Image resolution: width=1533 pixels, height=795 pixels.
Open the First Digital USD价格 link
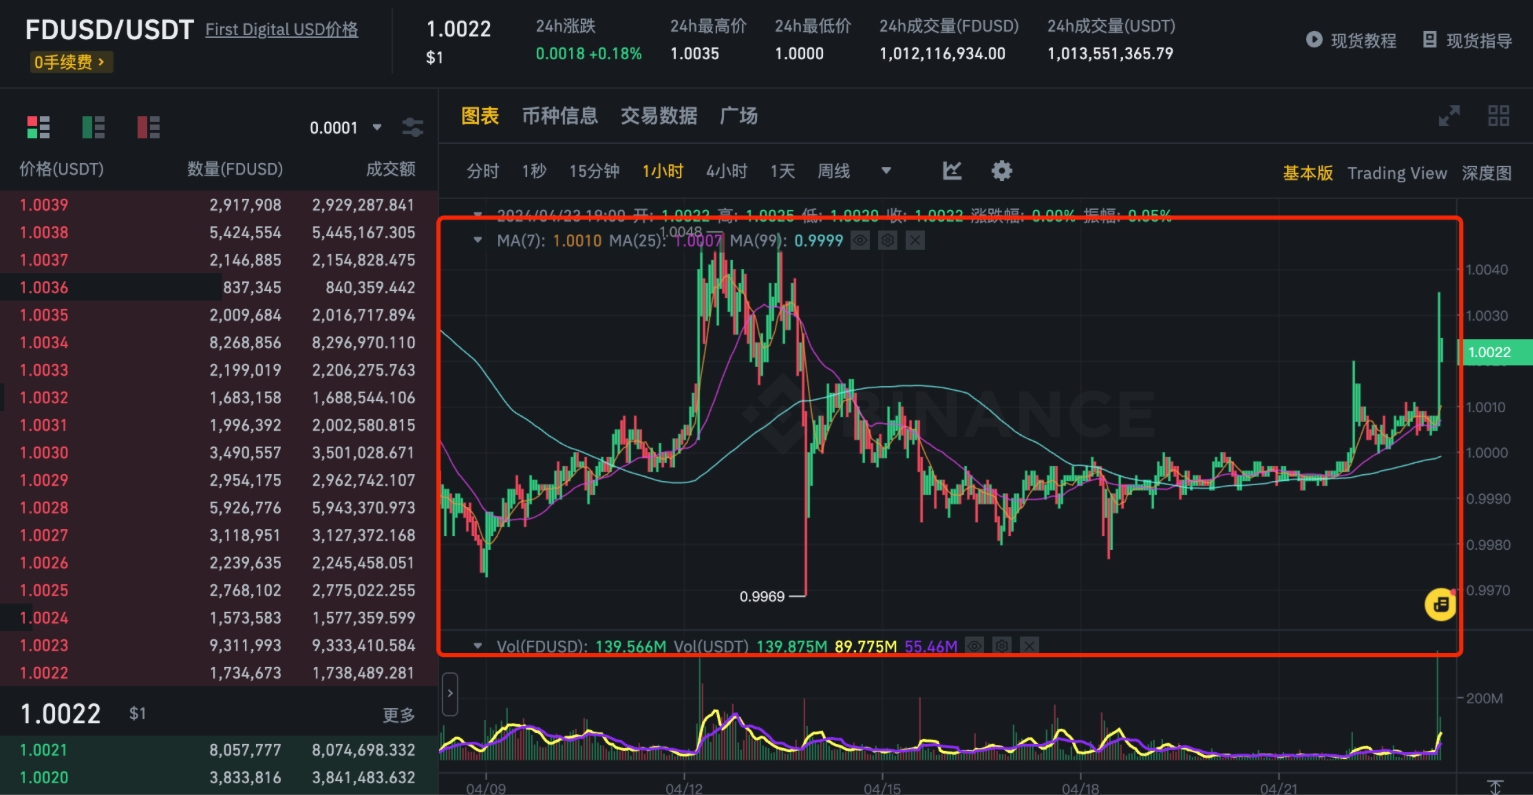click(281, 30)
